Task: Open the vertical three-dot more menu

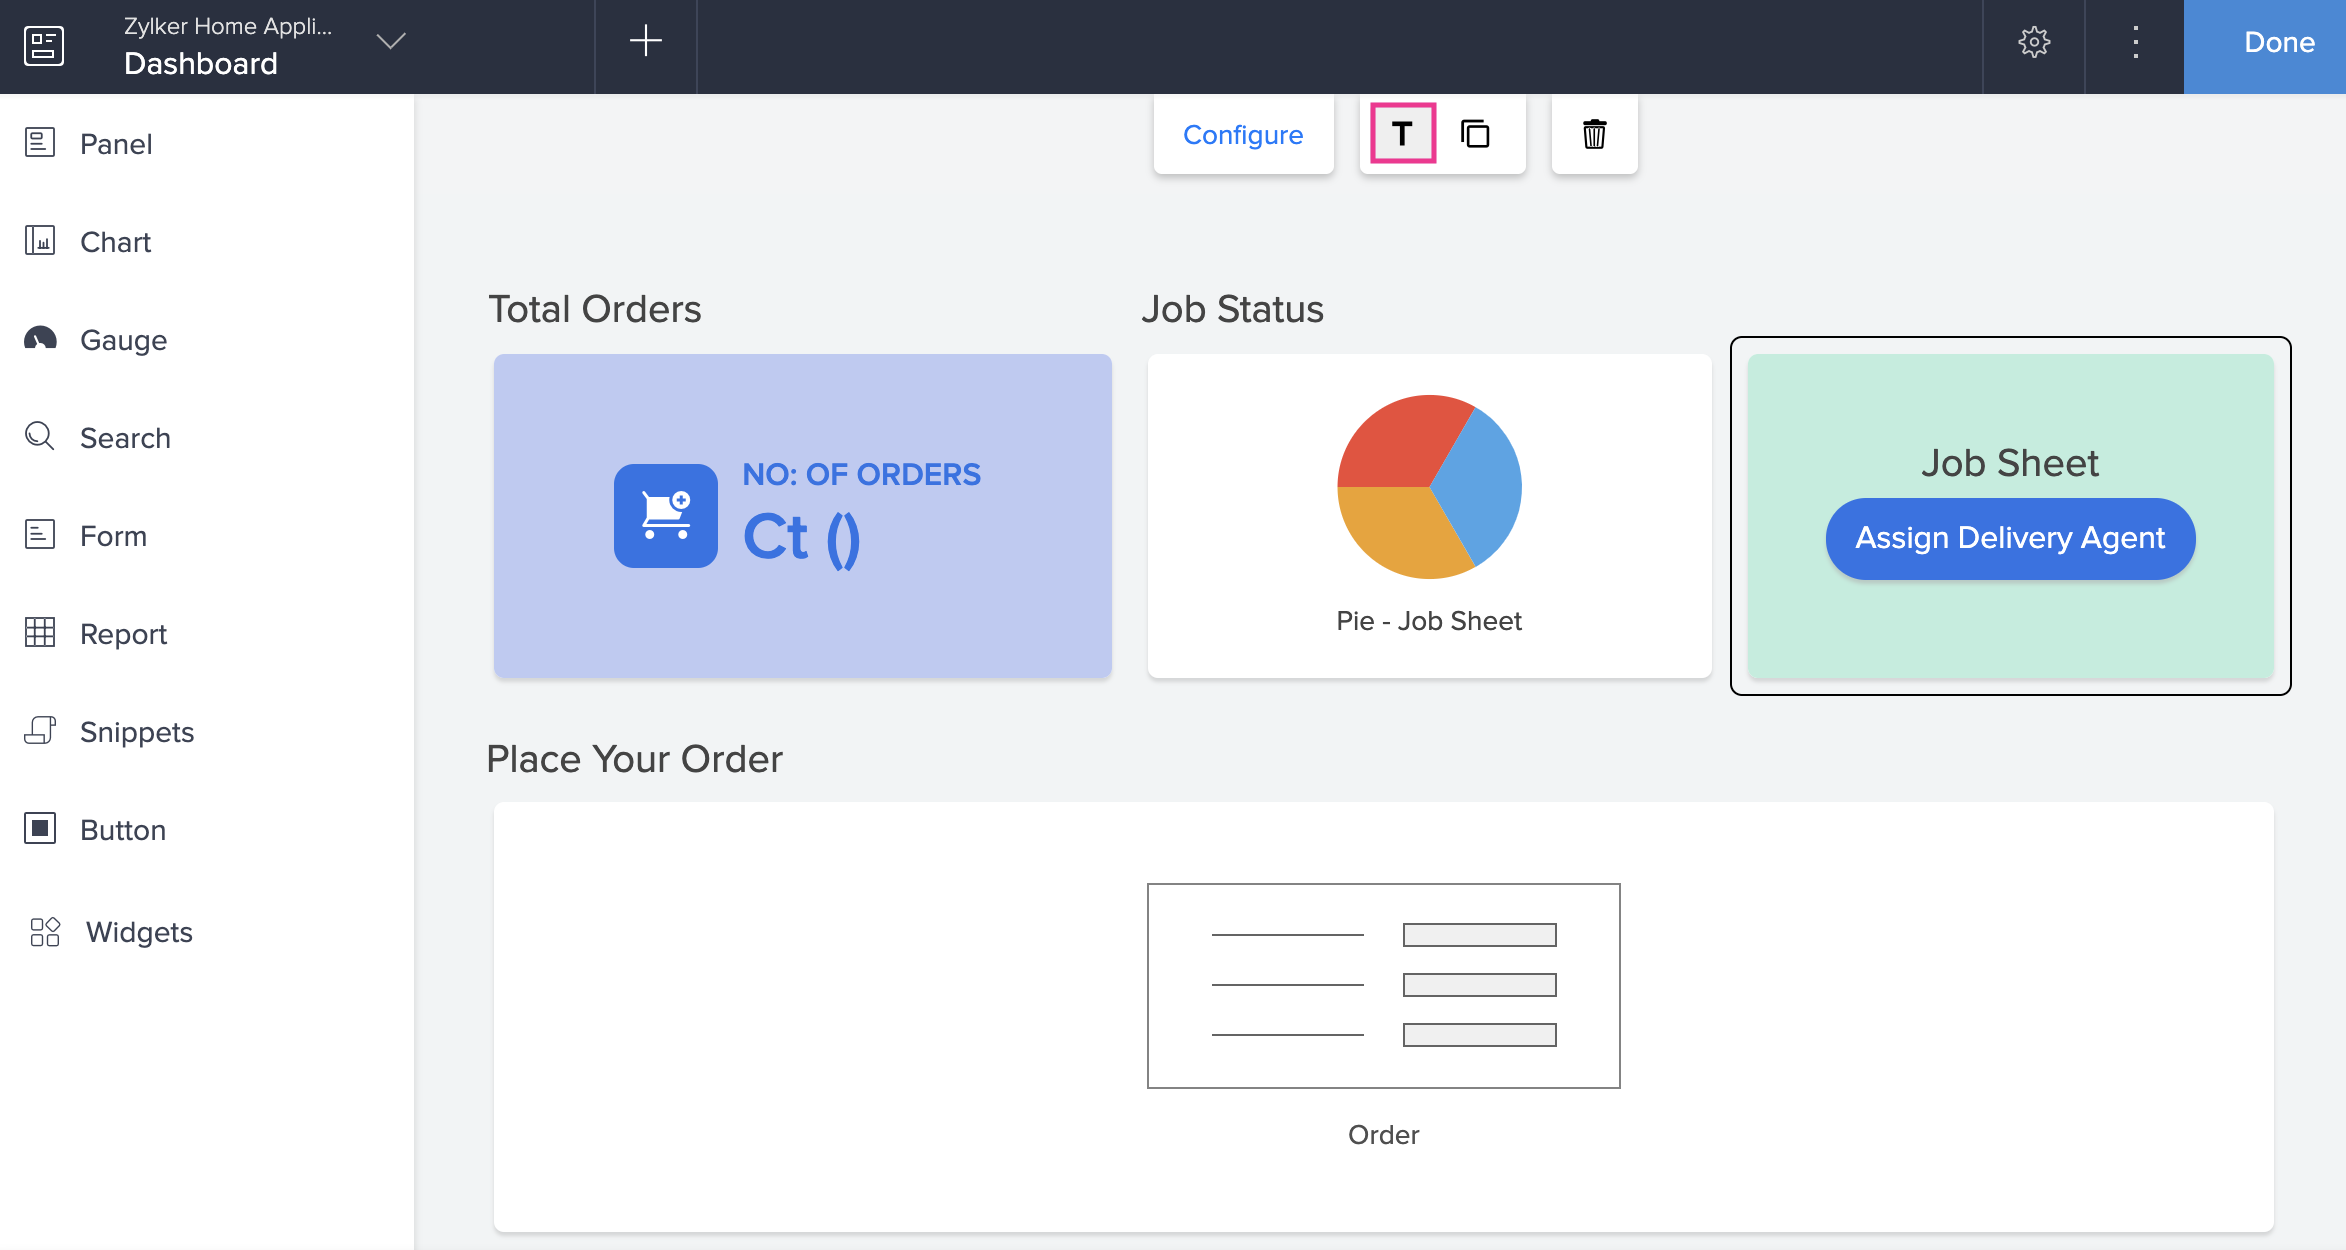Action: 2135,42
